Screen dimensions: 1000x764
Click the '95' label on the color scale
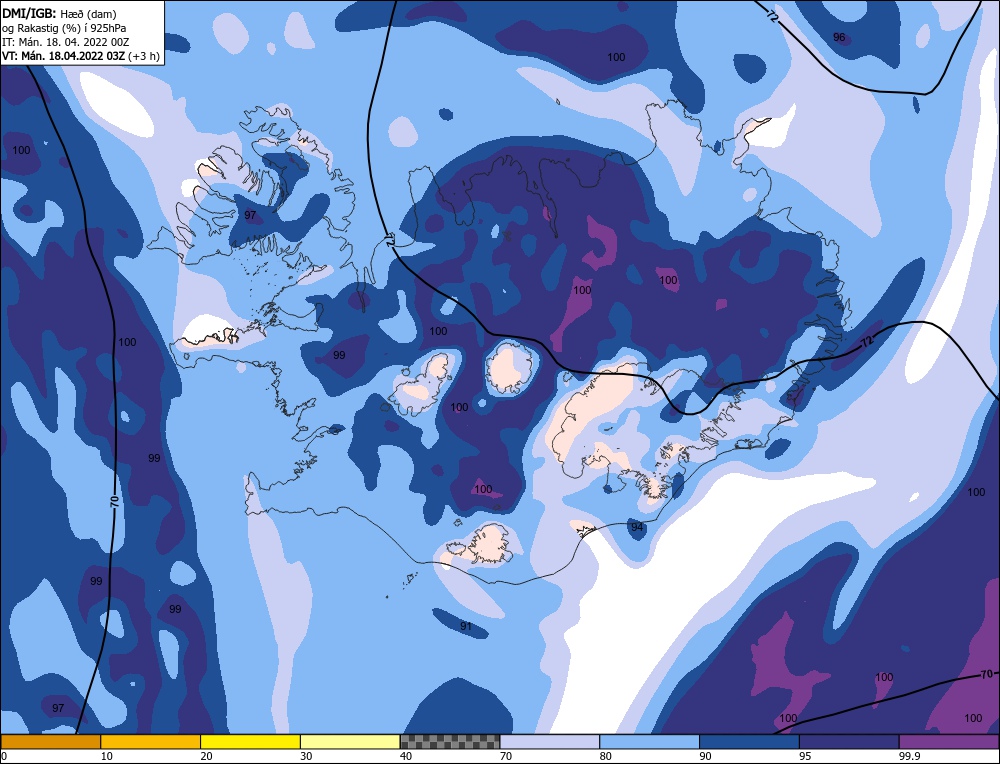pos(805,756)
